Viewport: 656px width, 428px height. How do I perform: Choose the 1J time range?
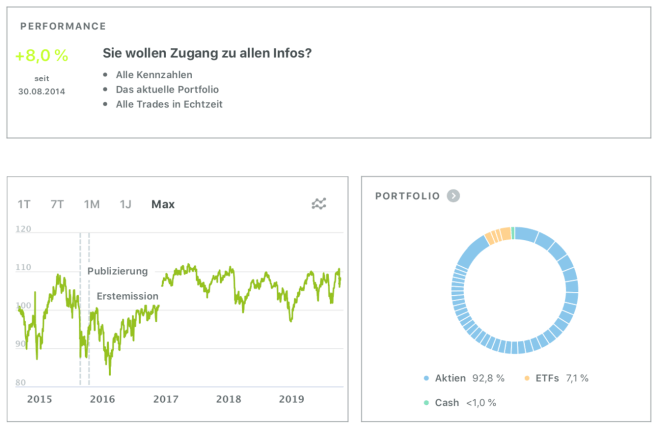click(125, 204)
